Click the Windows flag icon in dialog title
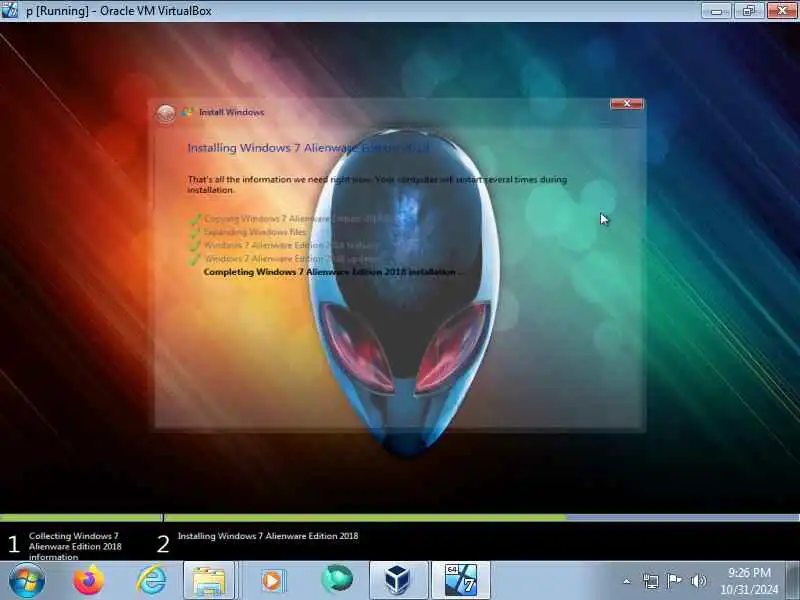Screen dimensions: 800x600 [x=187, y=112]
